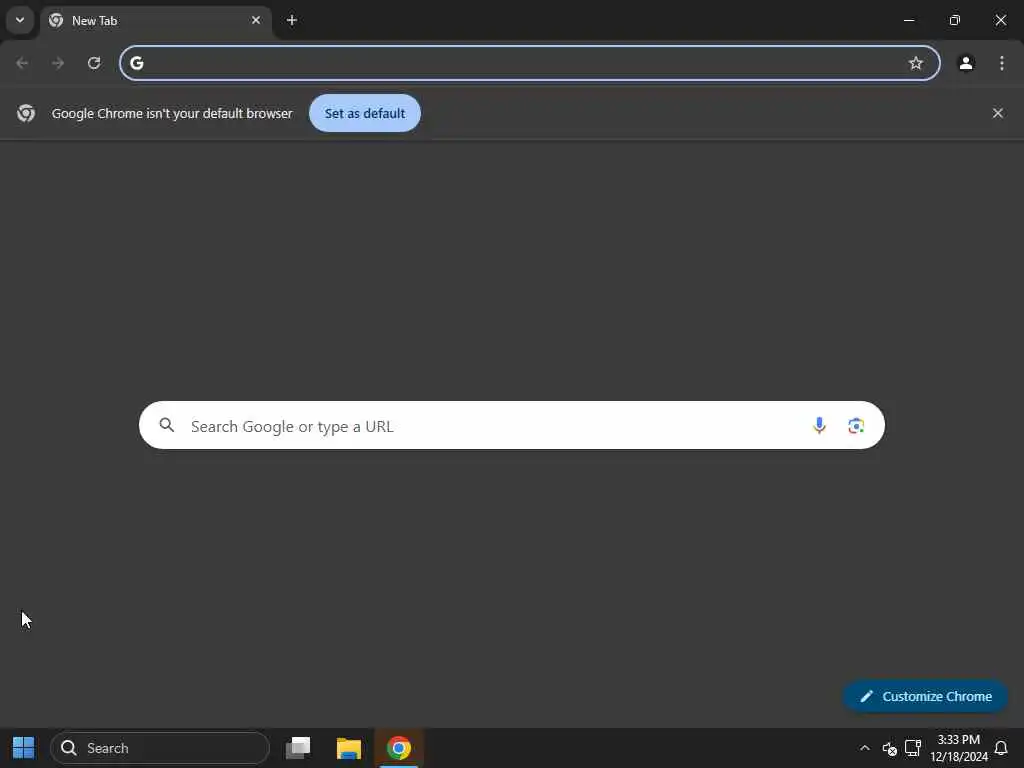1024x768 pixels.
Task: Reload the current page
Action: [94, 63]
